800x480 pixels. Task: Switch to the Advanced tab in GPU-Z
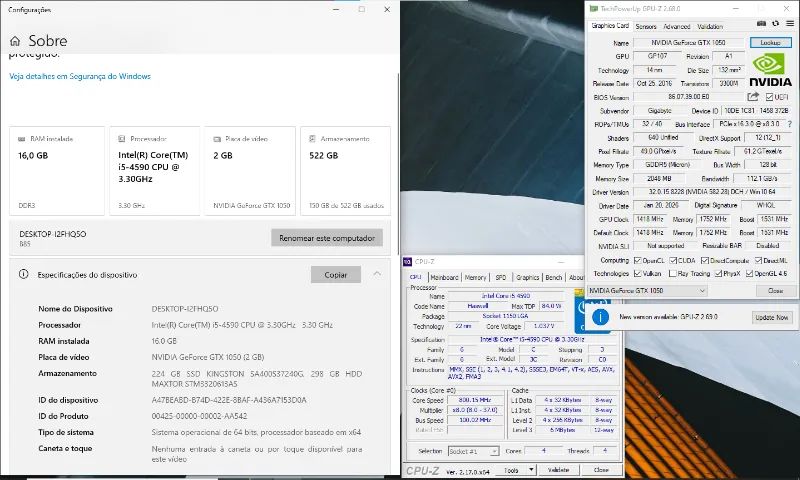677,26
